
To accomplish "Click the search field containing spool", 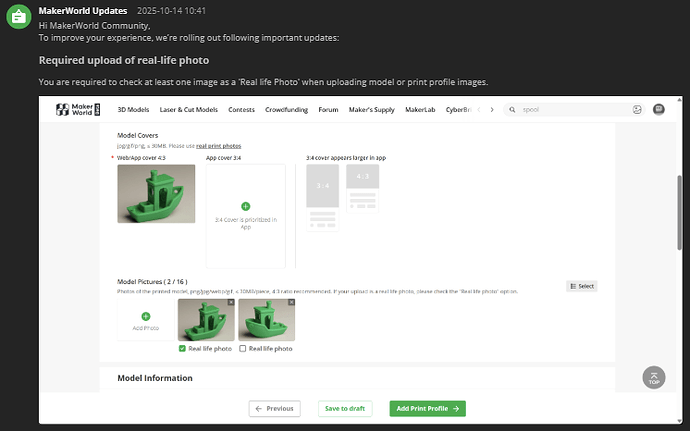I will [x=574, y=110].
